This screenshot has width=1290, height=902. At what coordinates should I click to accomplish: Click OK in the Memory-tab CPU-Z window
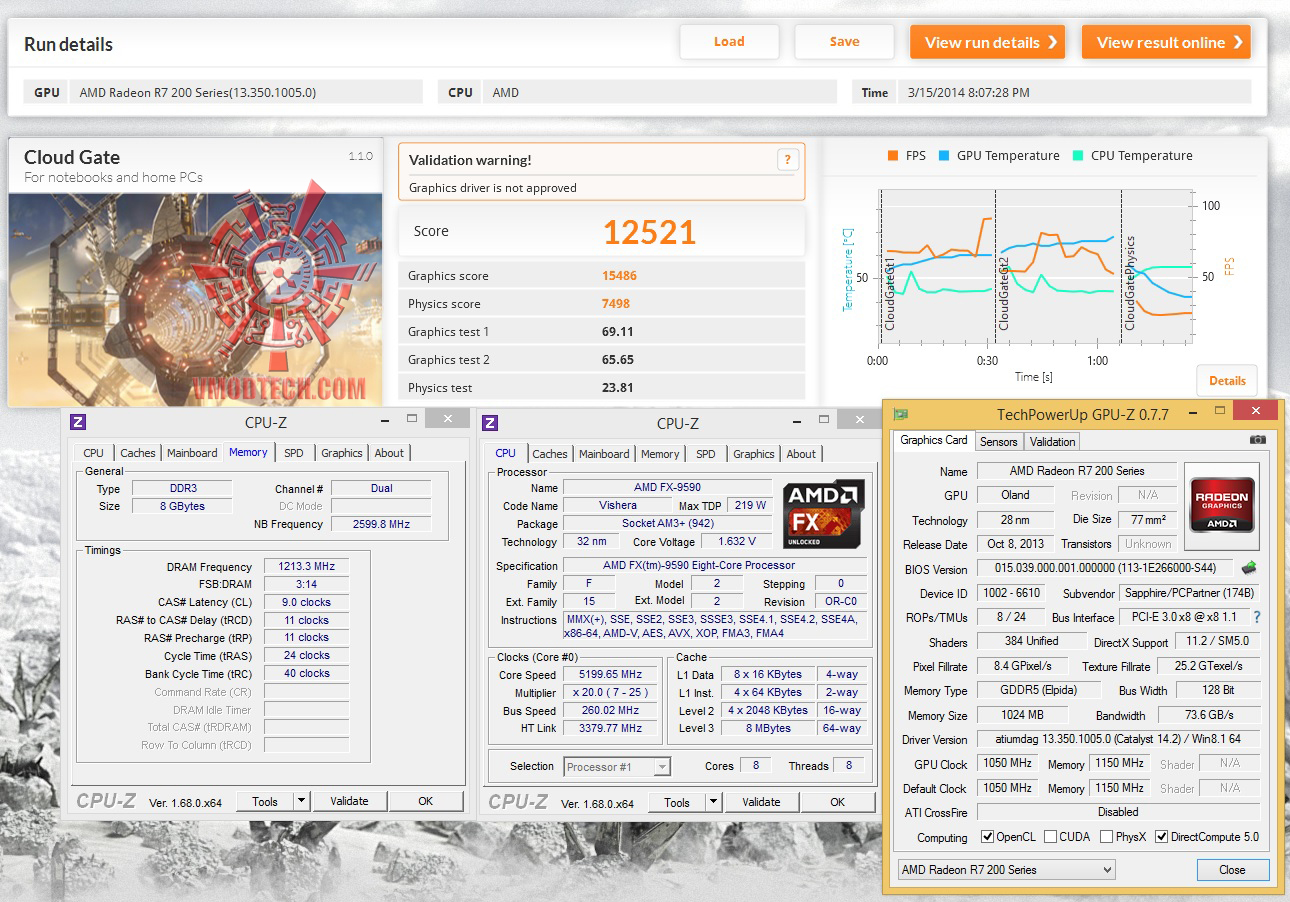(426, 801)
